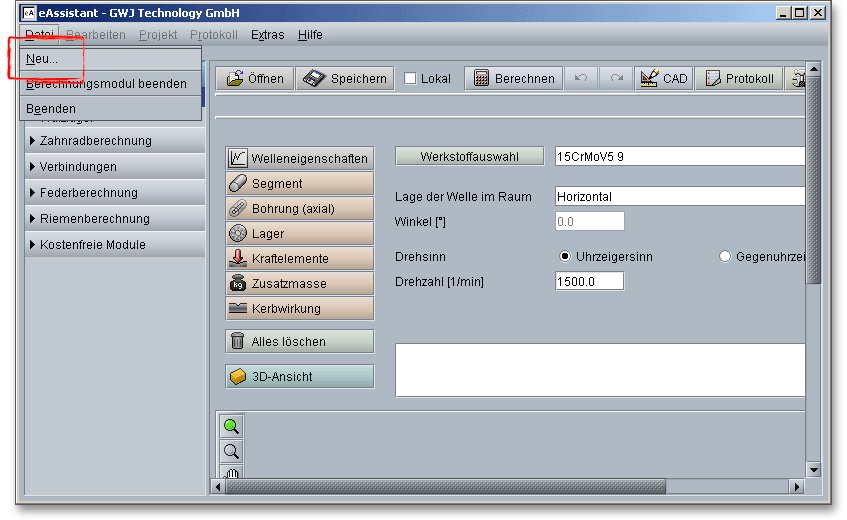Click the Werkstoffauswahl button
Viewport: 847px width, 520px height.
(469, 157)
